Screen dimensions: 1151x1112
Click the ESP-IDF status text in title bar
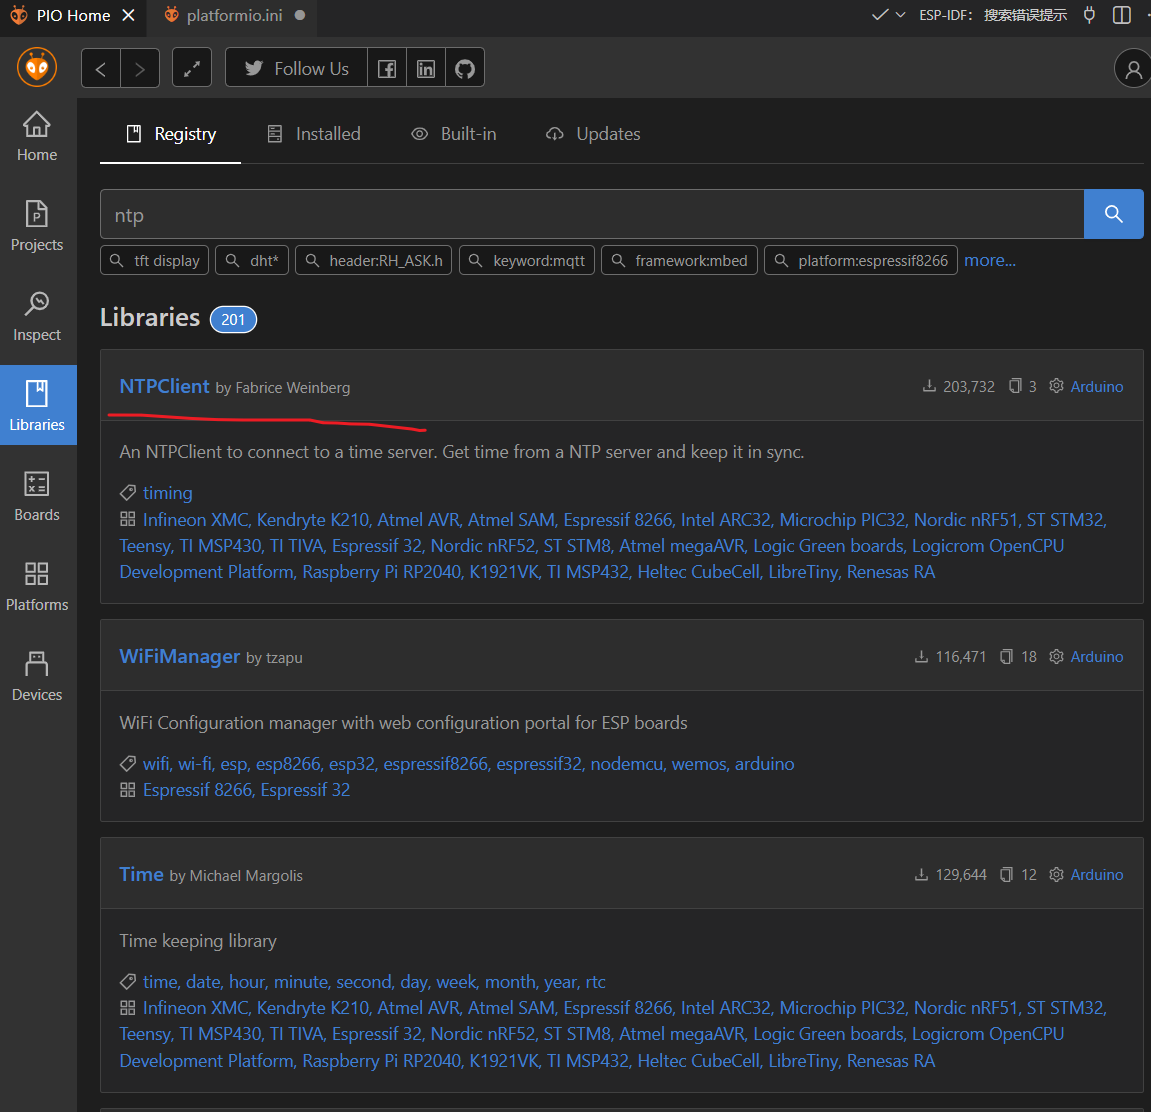(992, 15)
